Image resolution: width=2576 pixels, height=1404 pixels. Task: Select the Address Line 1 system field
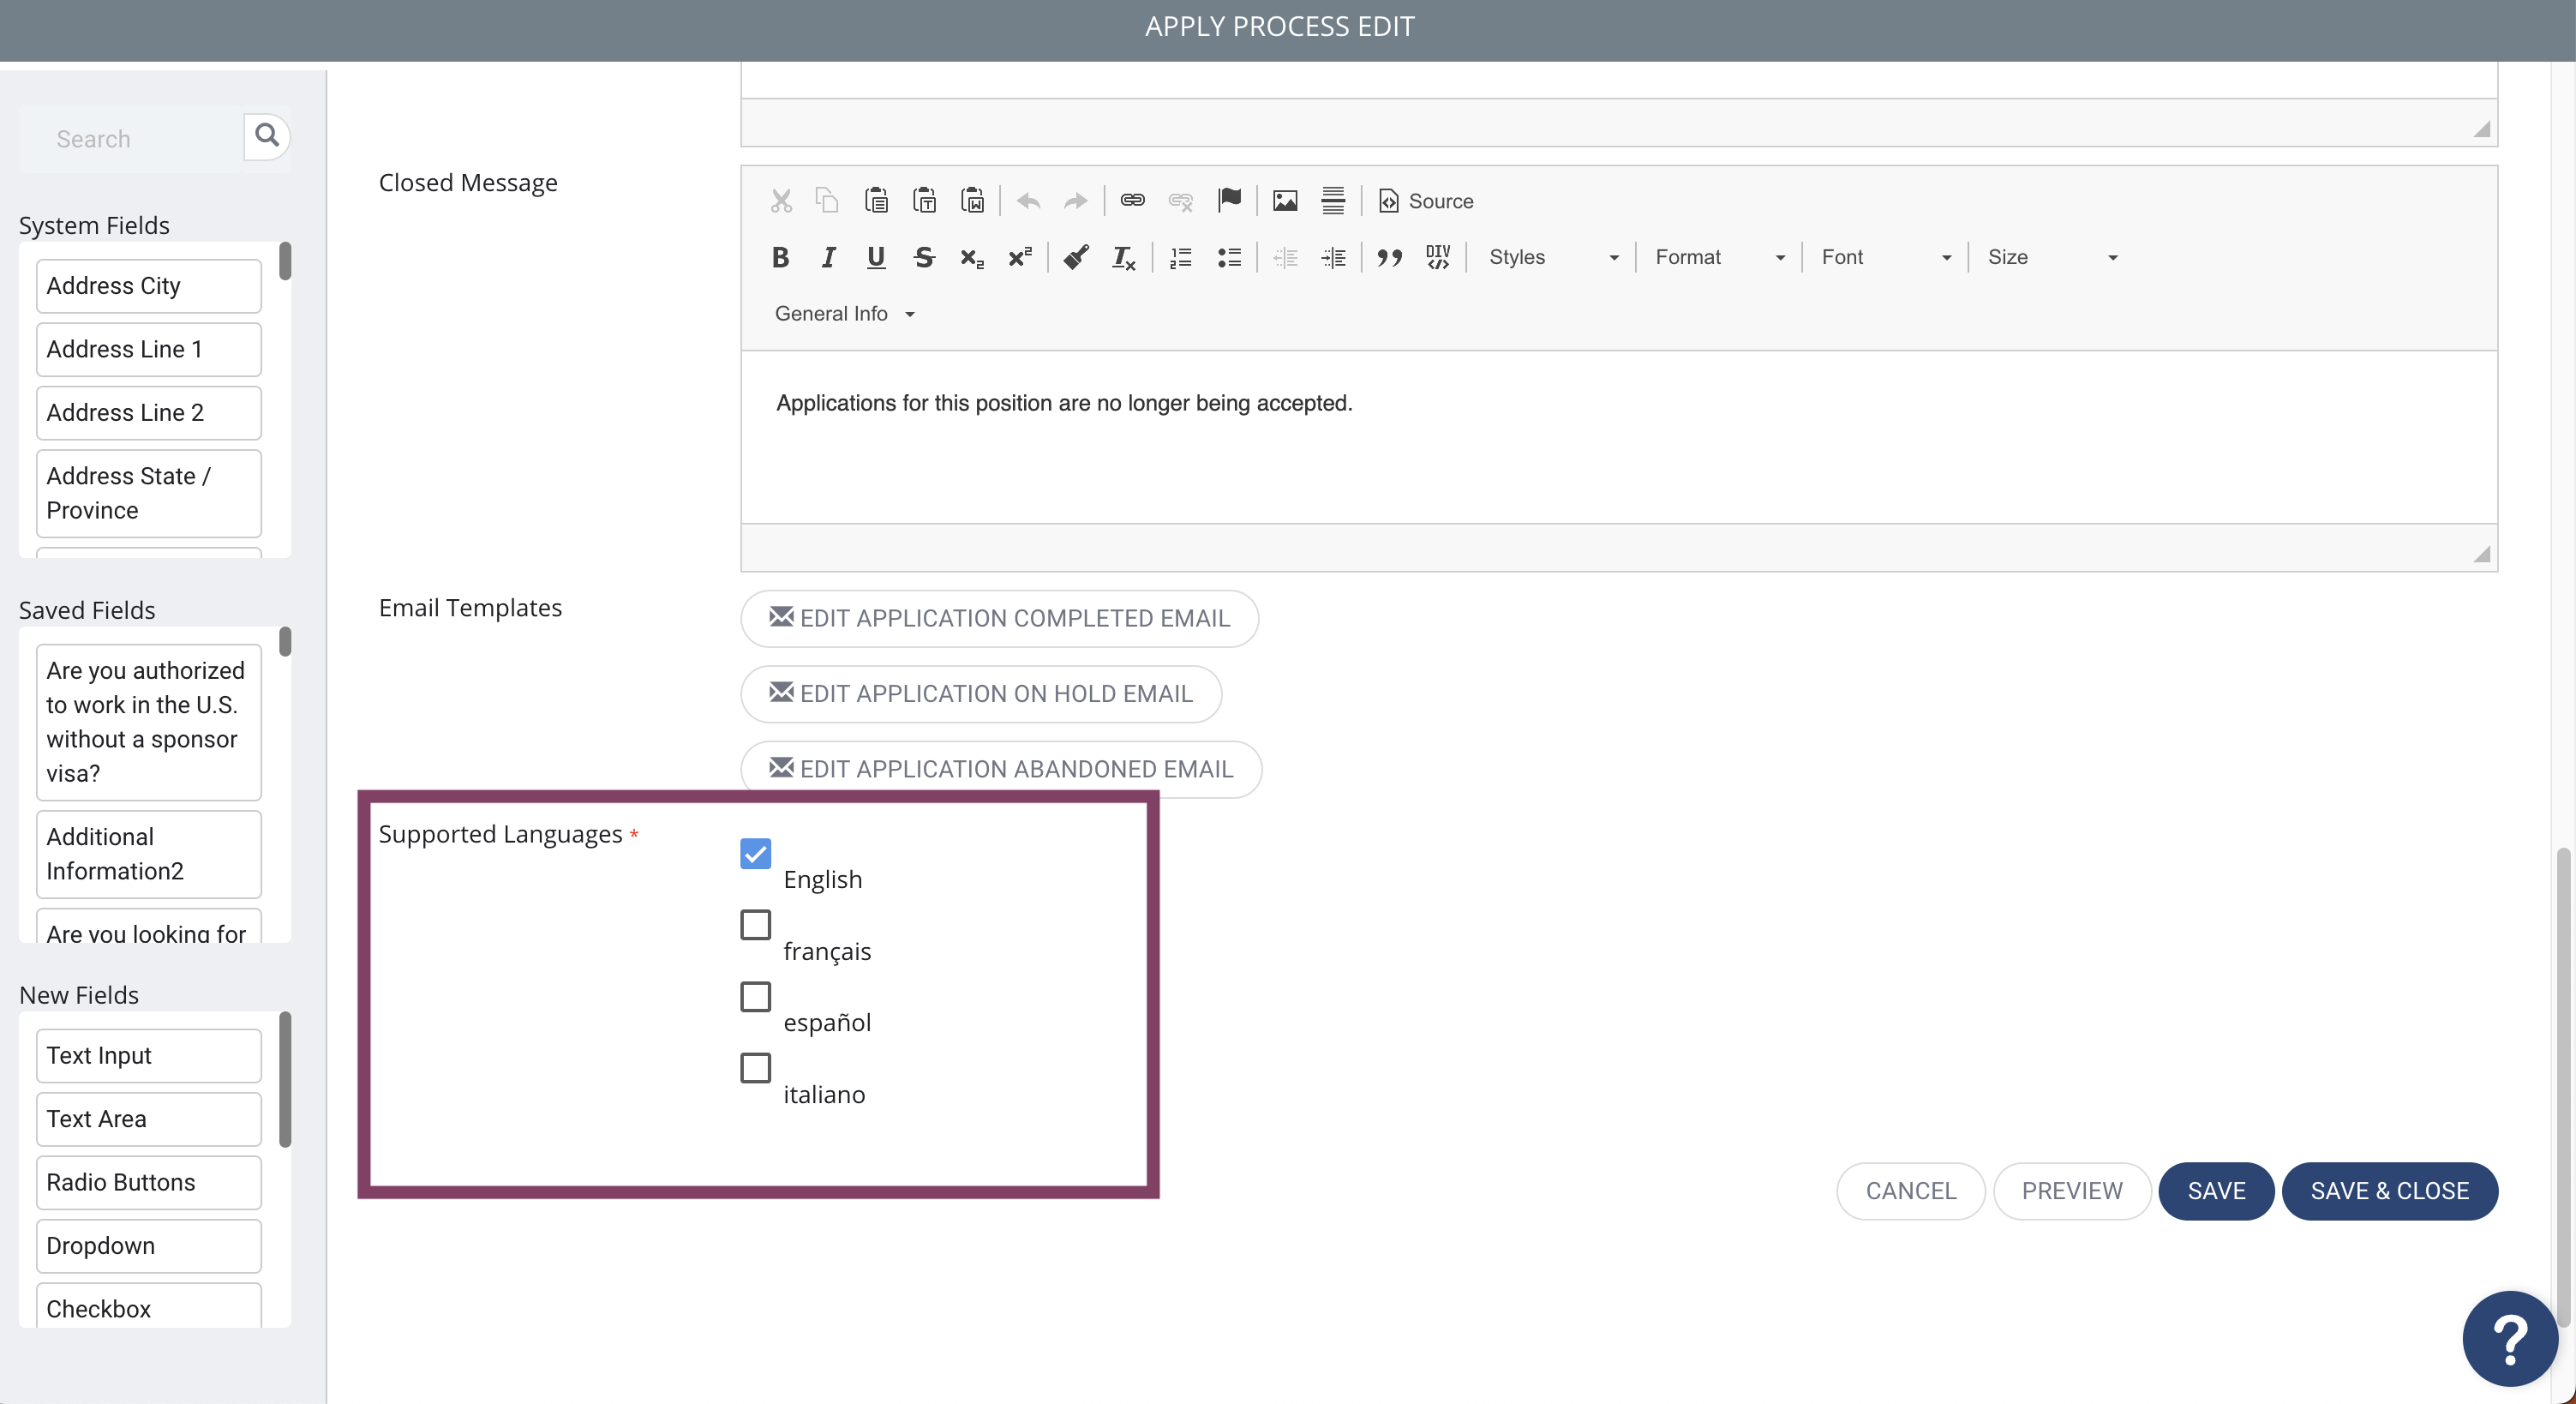149,349
